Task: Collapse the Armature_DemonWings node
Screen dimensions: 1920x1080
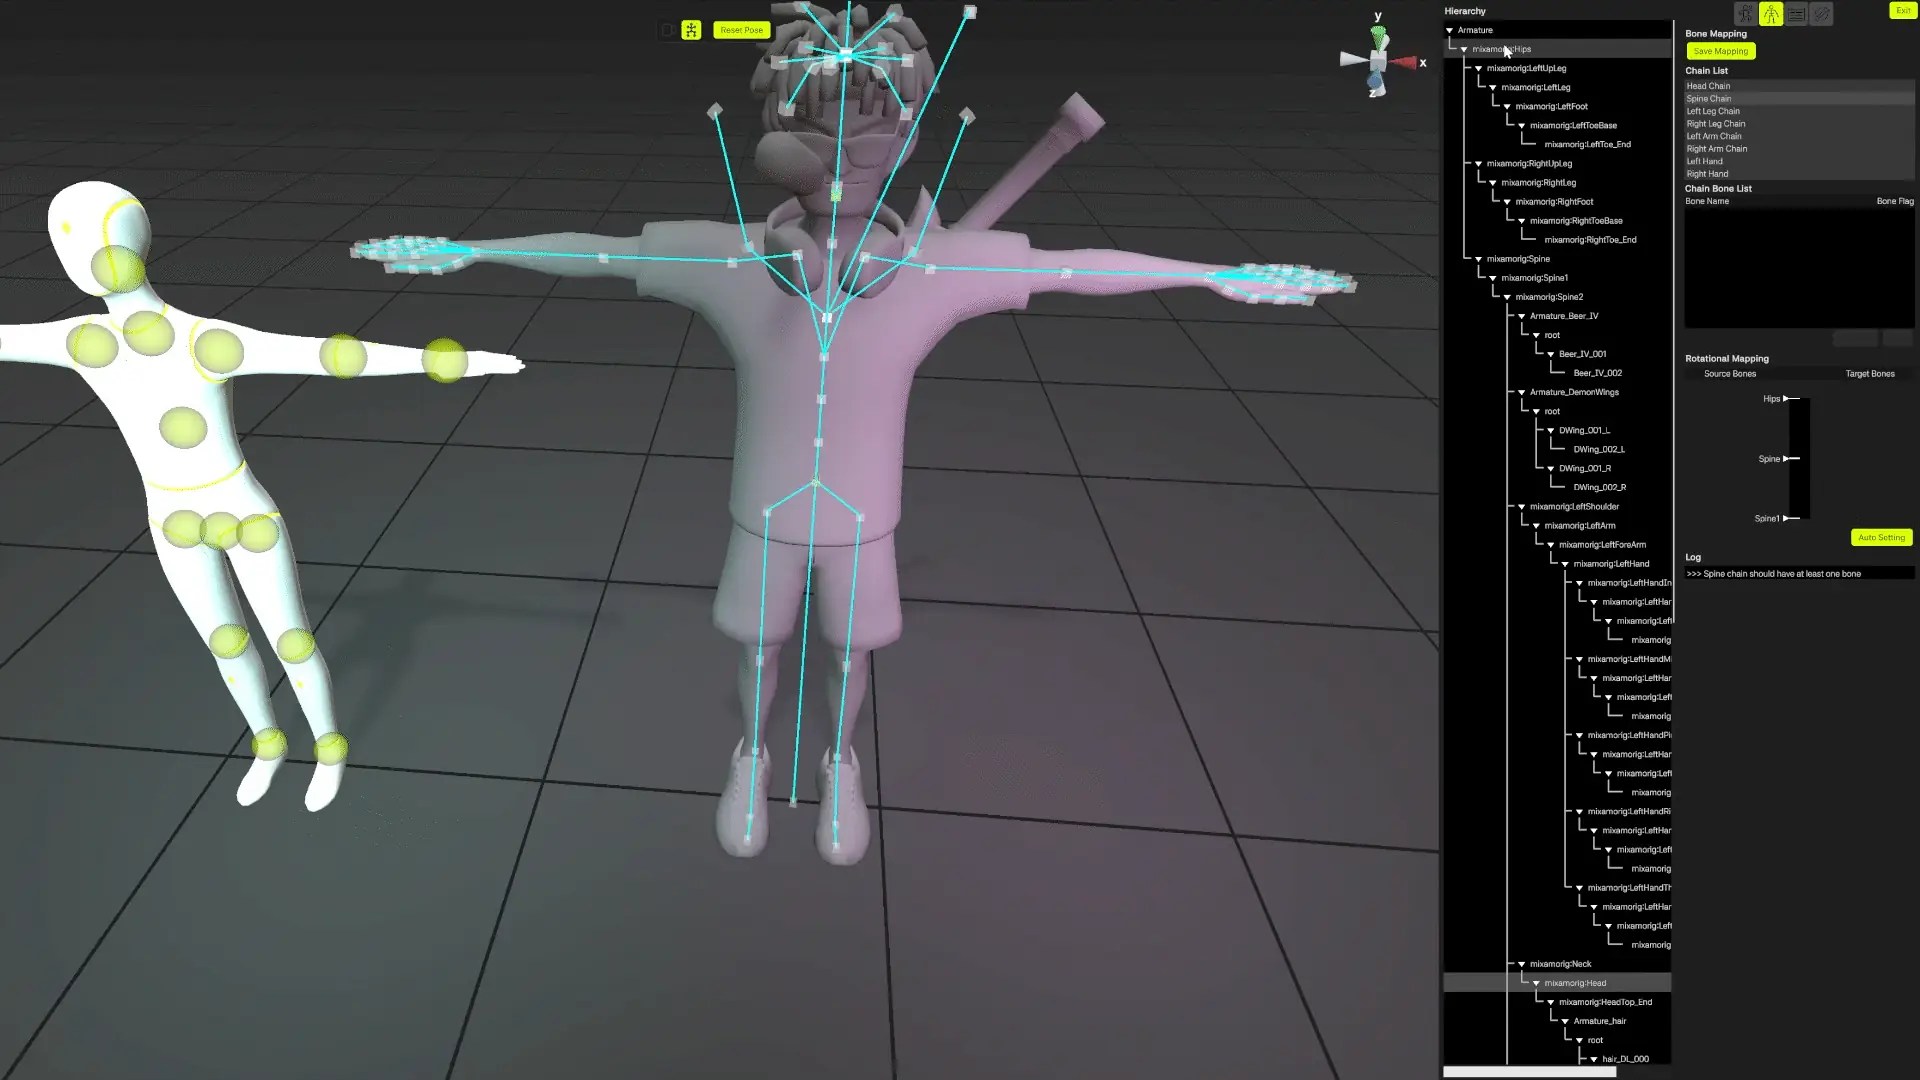Action: pos(1521,393)
